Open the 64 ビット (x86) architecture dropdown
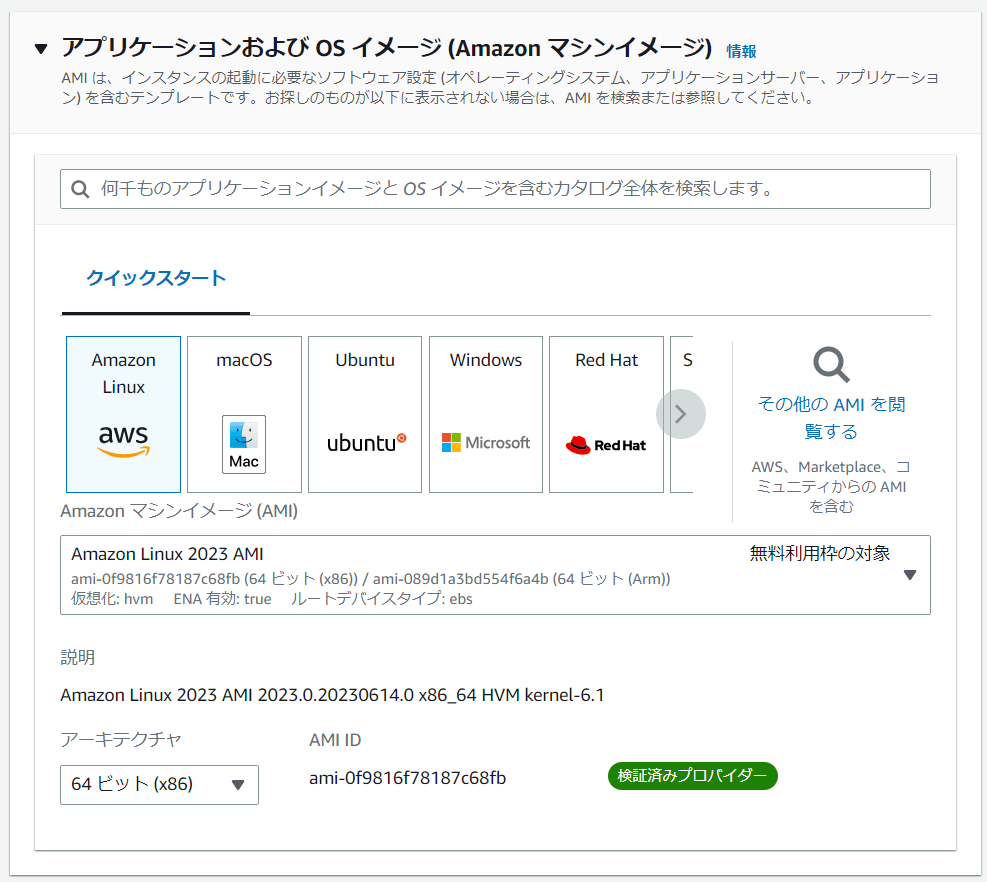Image resolution: width=987 pixels, height=882 pixels. pos(159,784)
